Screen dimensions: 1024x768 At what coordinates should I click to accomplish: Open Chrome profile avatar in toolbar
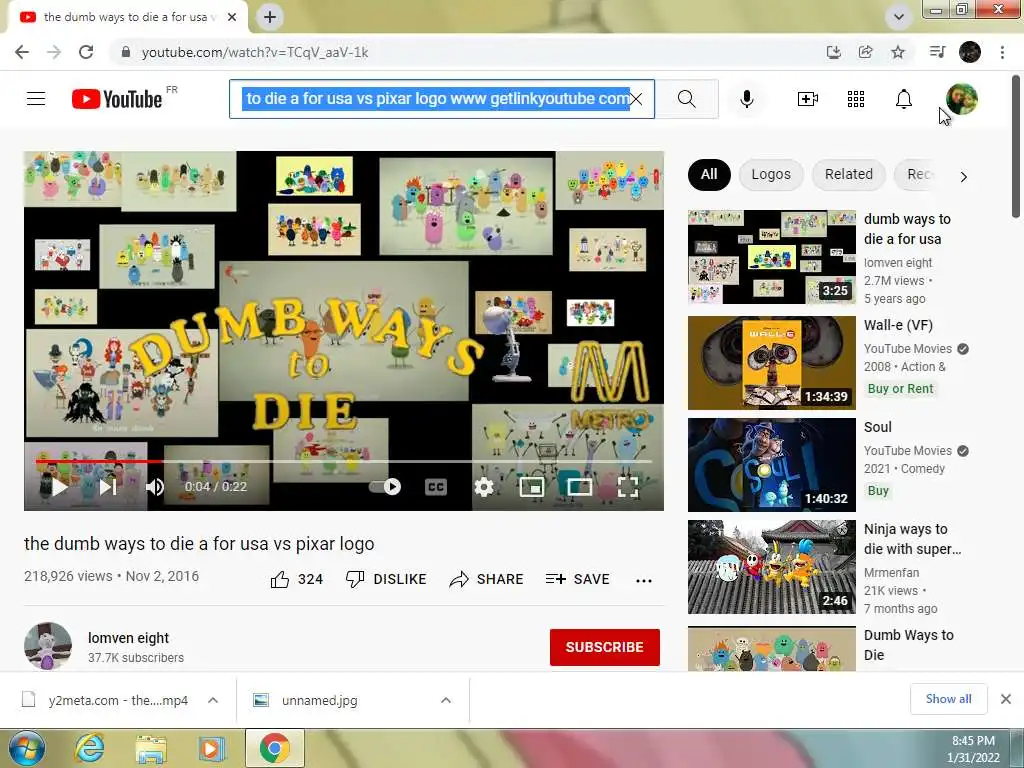click(970, 52)
